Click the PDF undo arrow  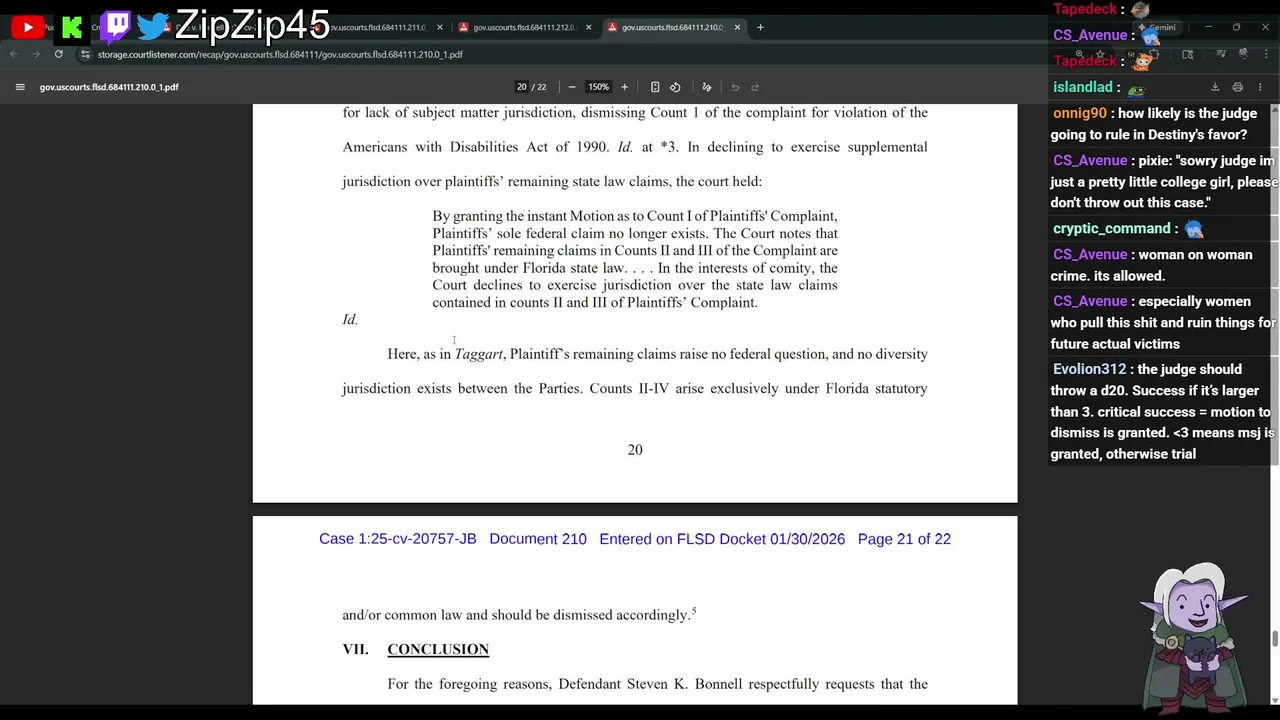[x=735, y=87]
